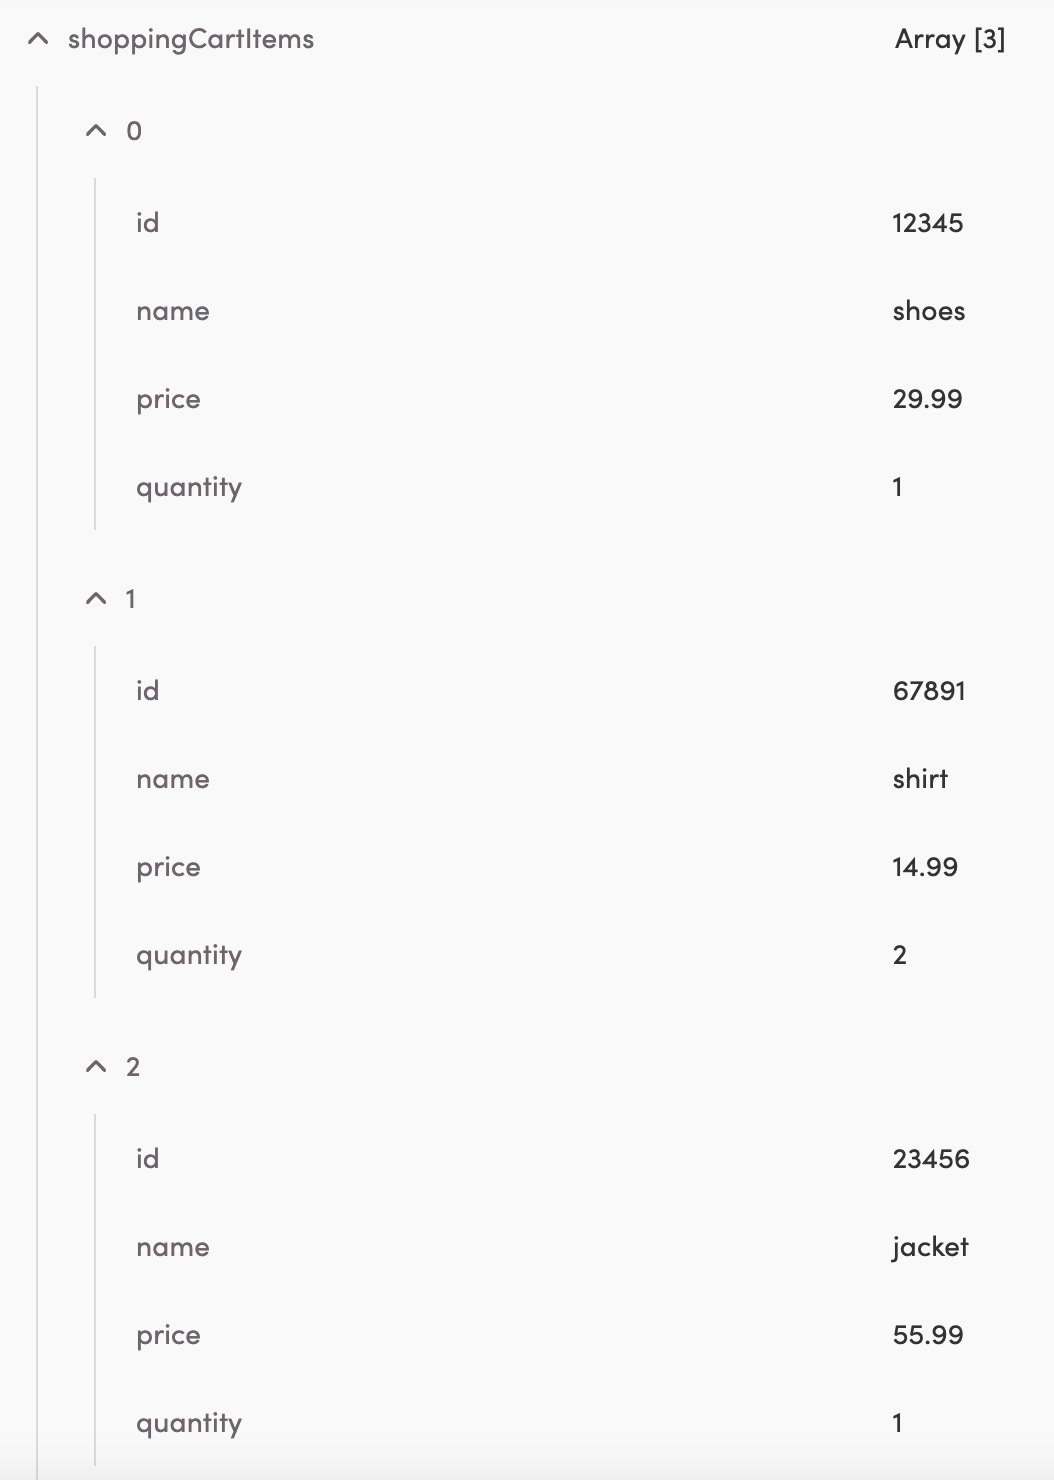The image size is (1054, 1480).
Task: Click the 55.99 price value
Action: pos(928,1335)
